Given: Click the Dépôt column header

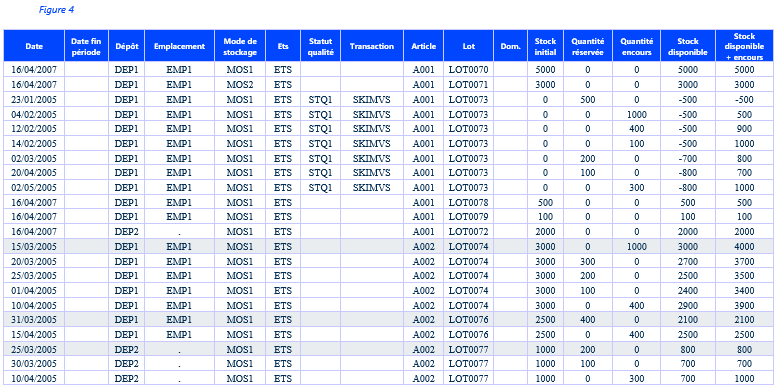Looking at the screenshot, I should [127, 46].
